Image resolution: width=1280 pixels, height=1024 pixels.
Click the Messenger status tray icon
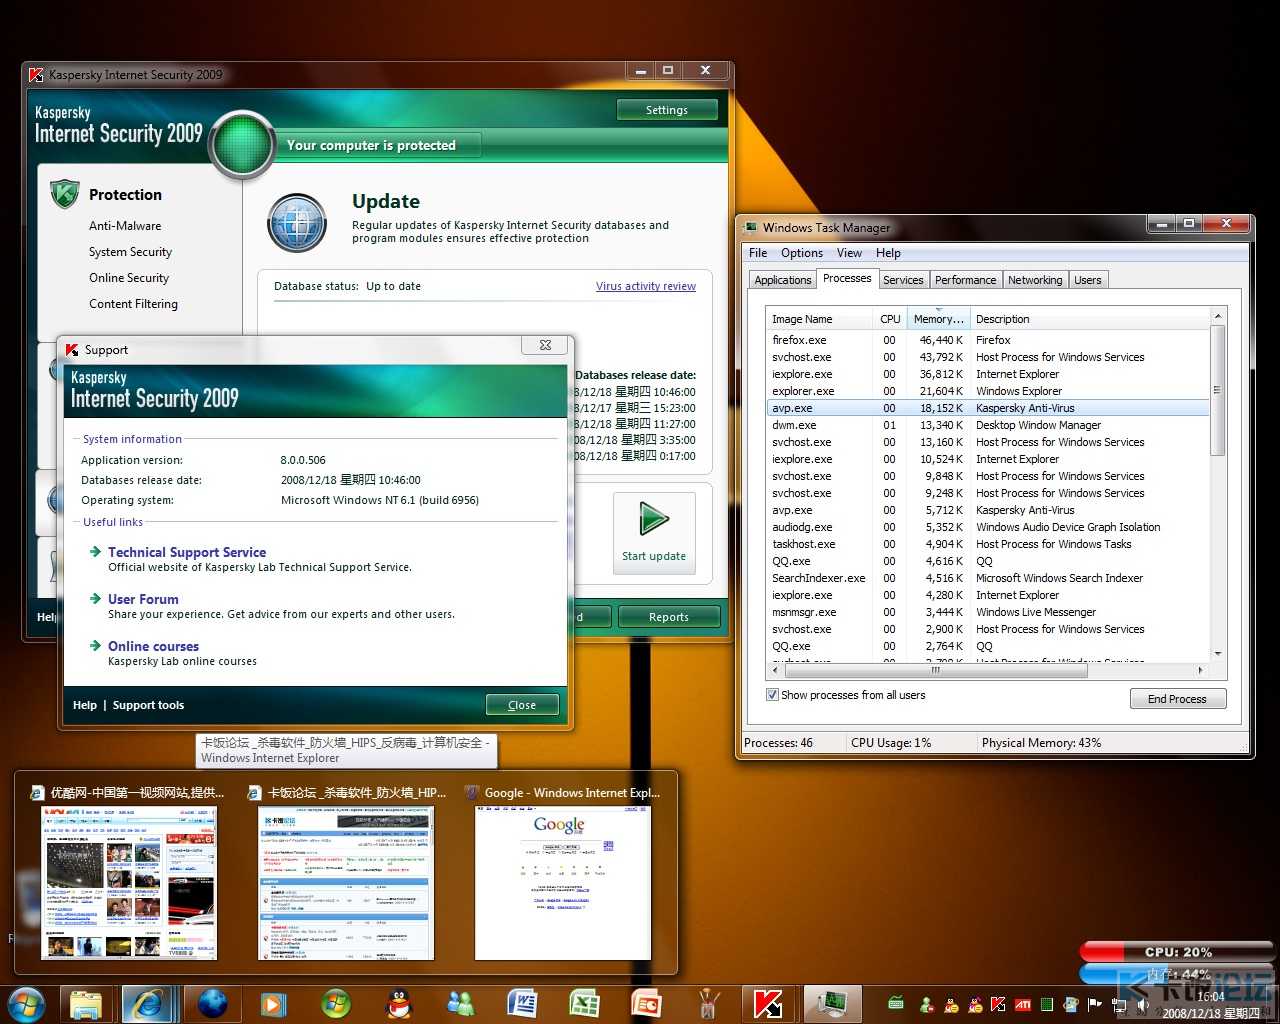click(x=926, y=1004)
